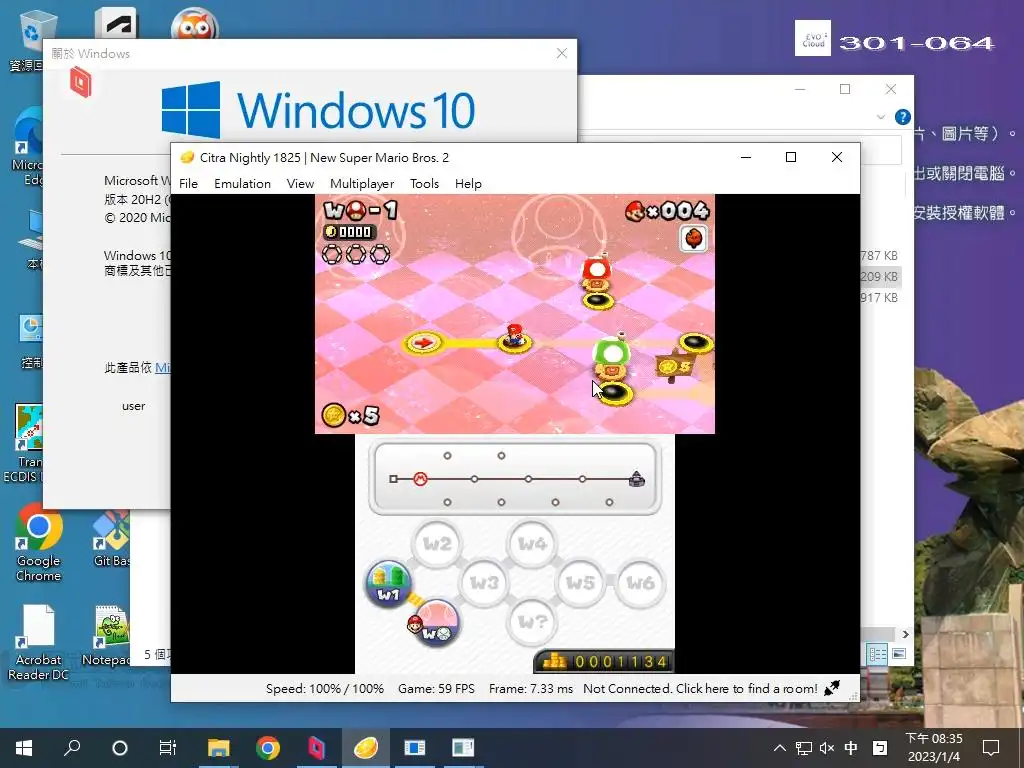This screenshot has width=1024, height=768.
Task: Click the Speed: 100% / 100% status text
Action: point(325,688)
